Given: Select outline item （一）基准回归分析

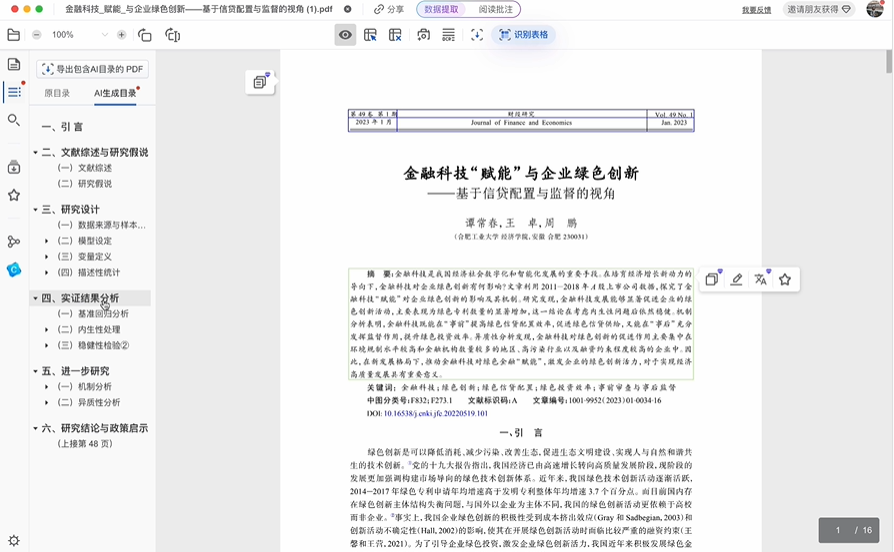Looking at the screenshot, I should click(x=92, y=314).
